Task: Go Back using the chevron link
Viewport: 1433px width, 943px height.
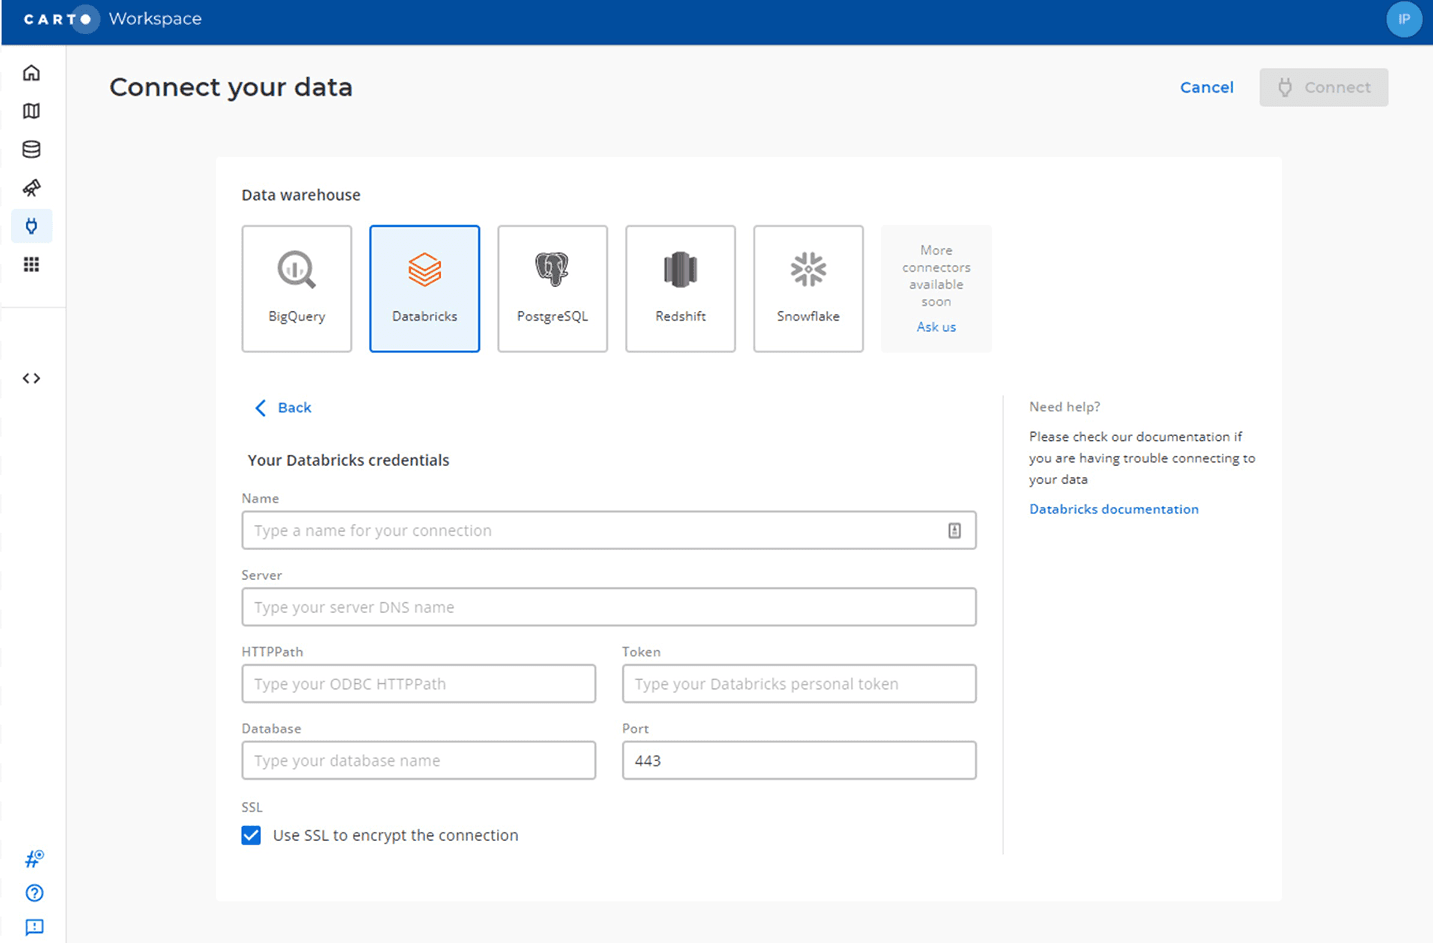Action: 283,408
